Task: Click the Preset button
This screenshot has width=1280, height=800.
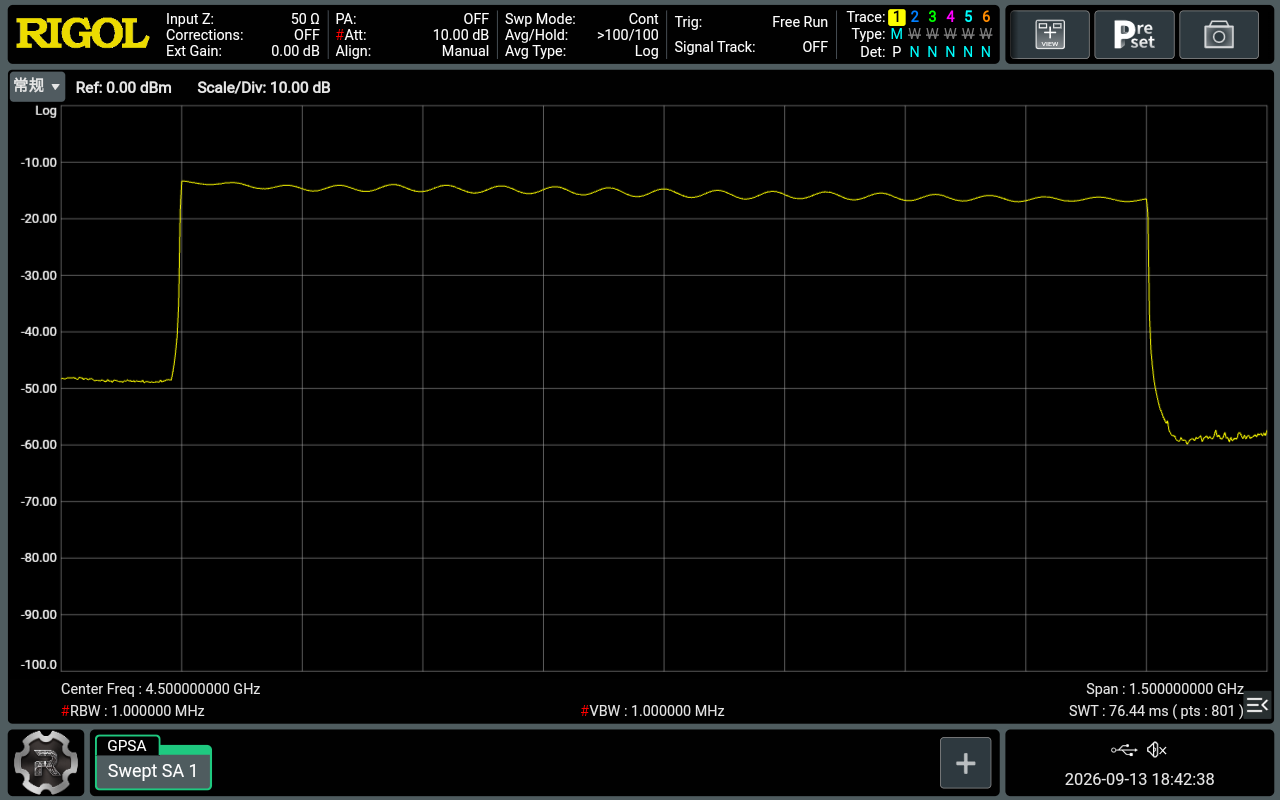Action: pyautogui.click(x=1134, y=35)
